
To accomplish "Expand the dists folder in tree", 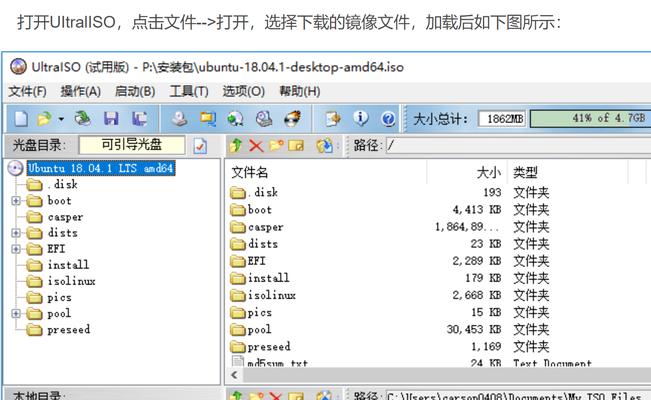I will coord(16,233).
